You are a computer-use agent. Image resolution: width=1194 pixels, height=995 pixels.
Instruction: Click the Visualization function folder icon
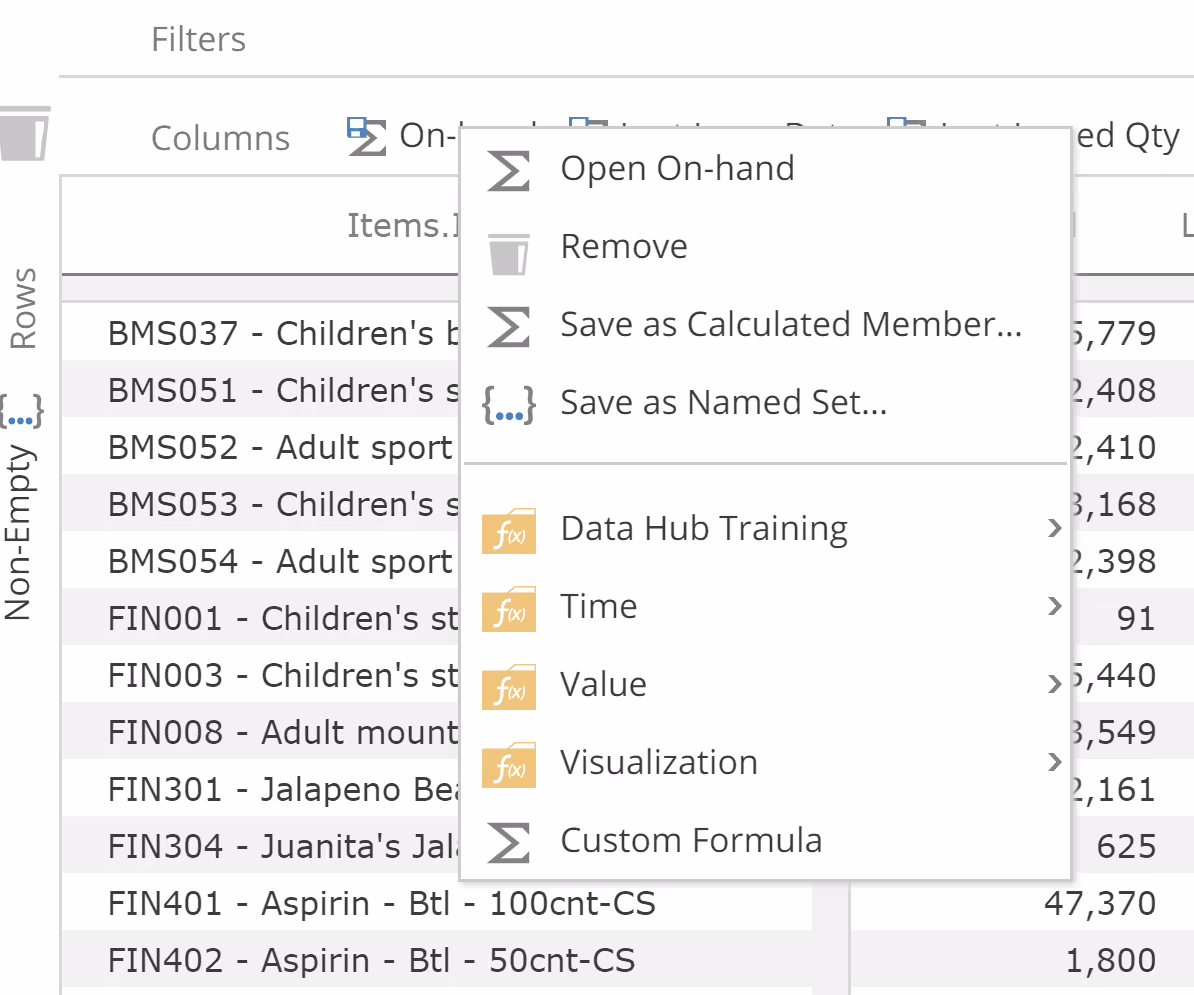(508, 764)
